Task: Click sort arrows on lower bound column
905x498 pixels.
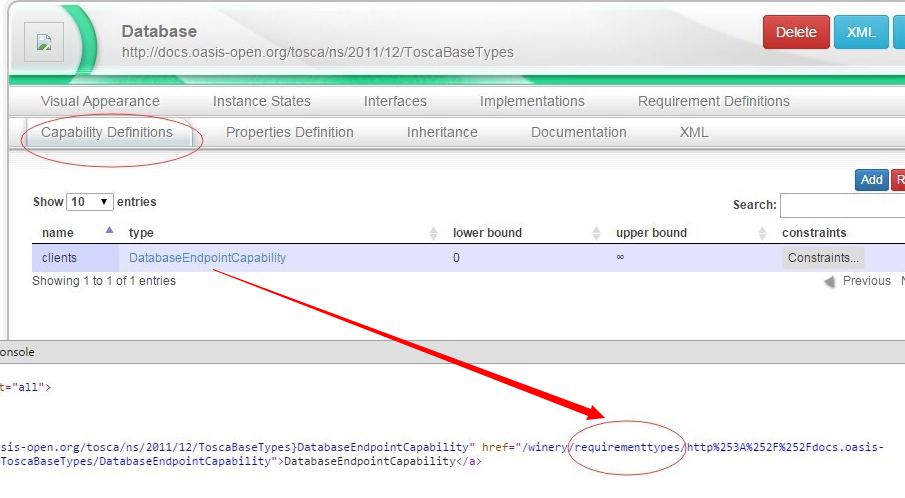Action: point(596,233)
